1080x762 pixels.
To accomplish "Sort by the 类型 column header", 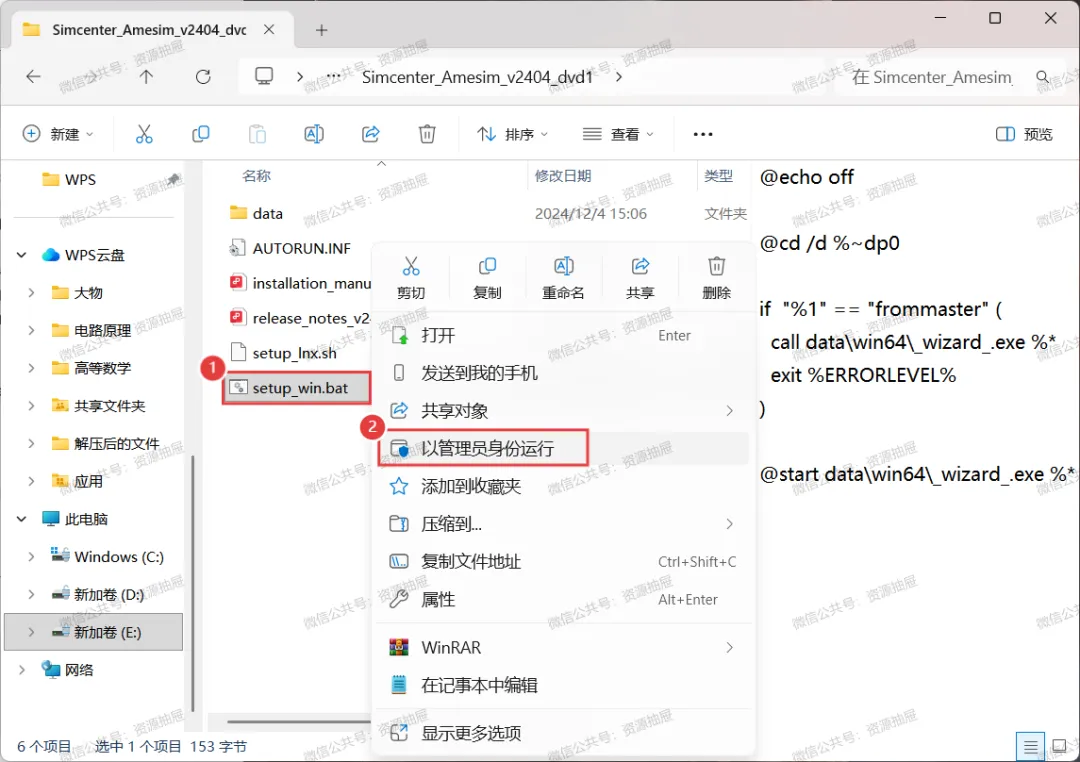I will (718, 176).
